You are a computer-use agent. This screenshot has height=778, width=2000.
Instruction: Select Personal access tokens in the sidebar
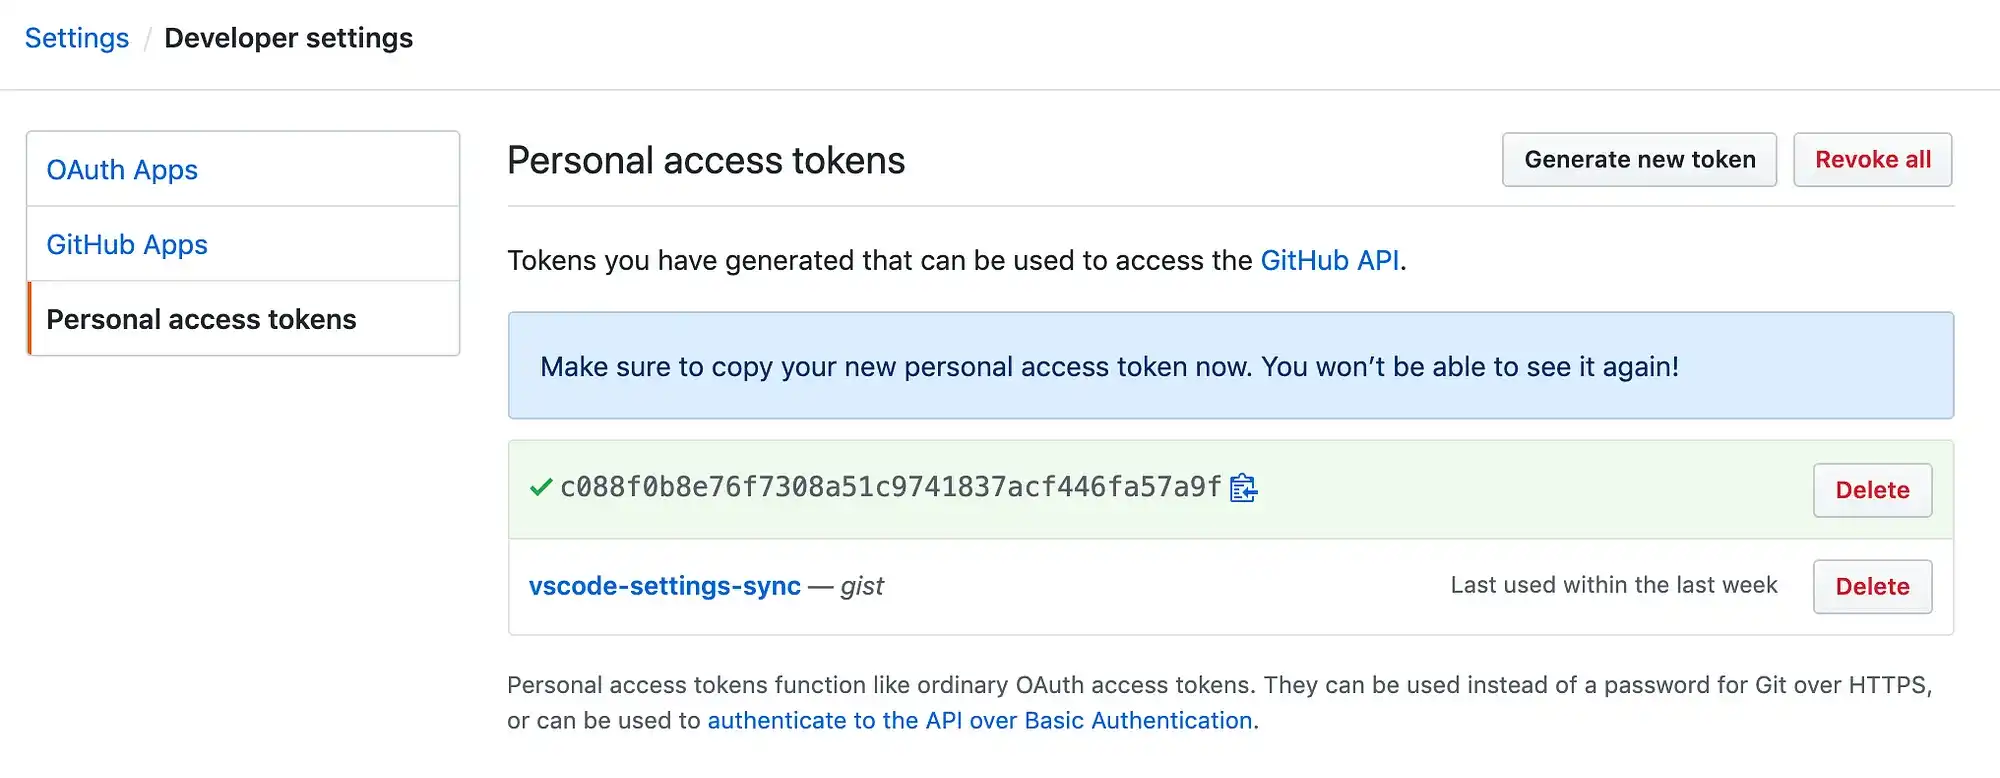pyautogui.click(x=243, y=319)
